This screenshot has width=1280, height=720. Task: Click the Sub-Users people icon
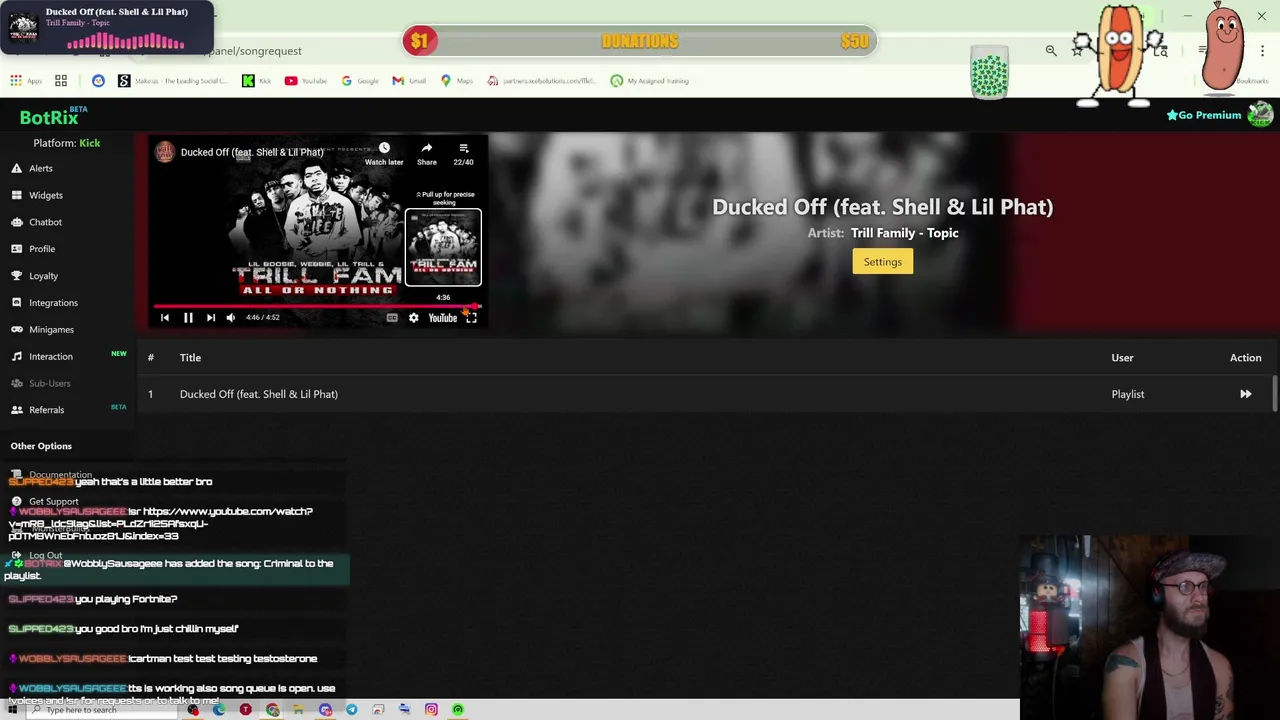[16, 383]
